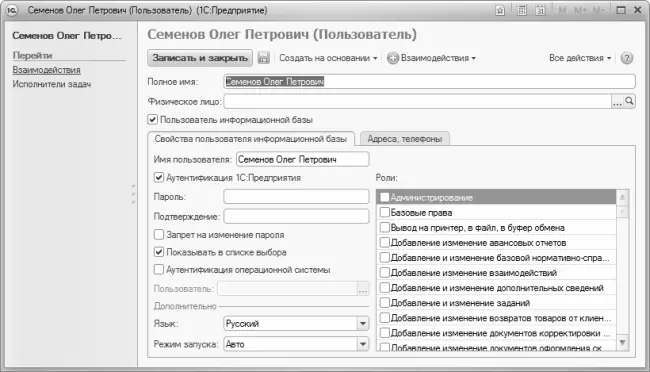Viewport: 650px width, 372px height.
Task: Click the 1C logo icon in title bar
Action: [12, 10]
